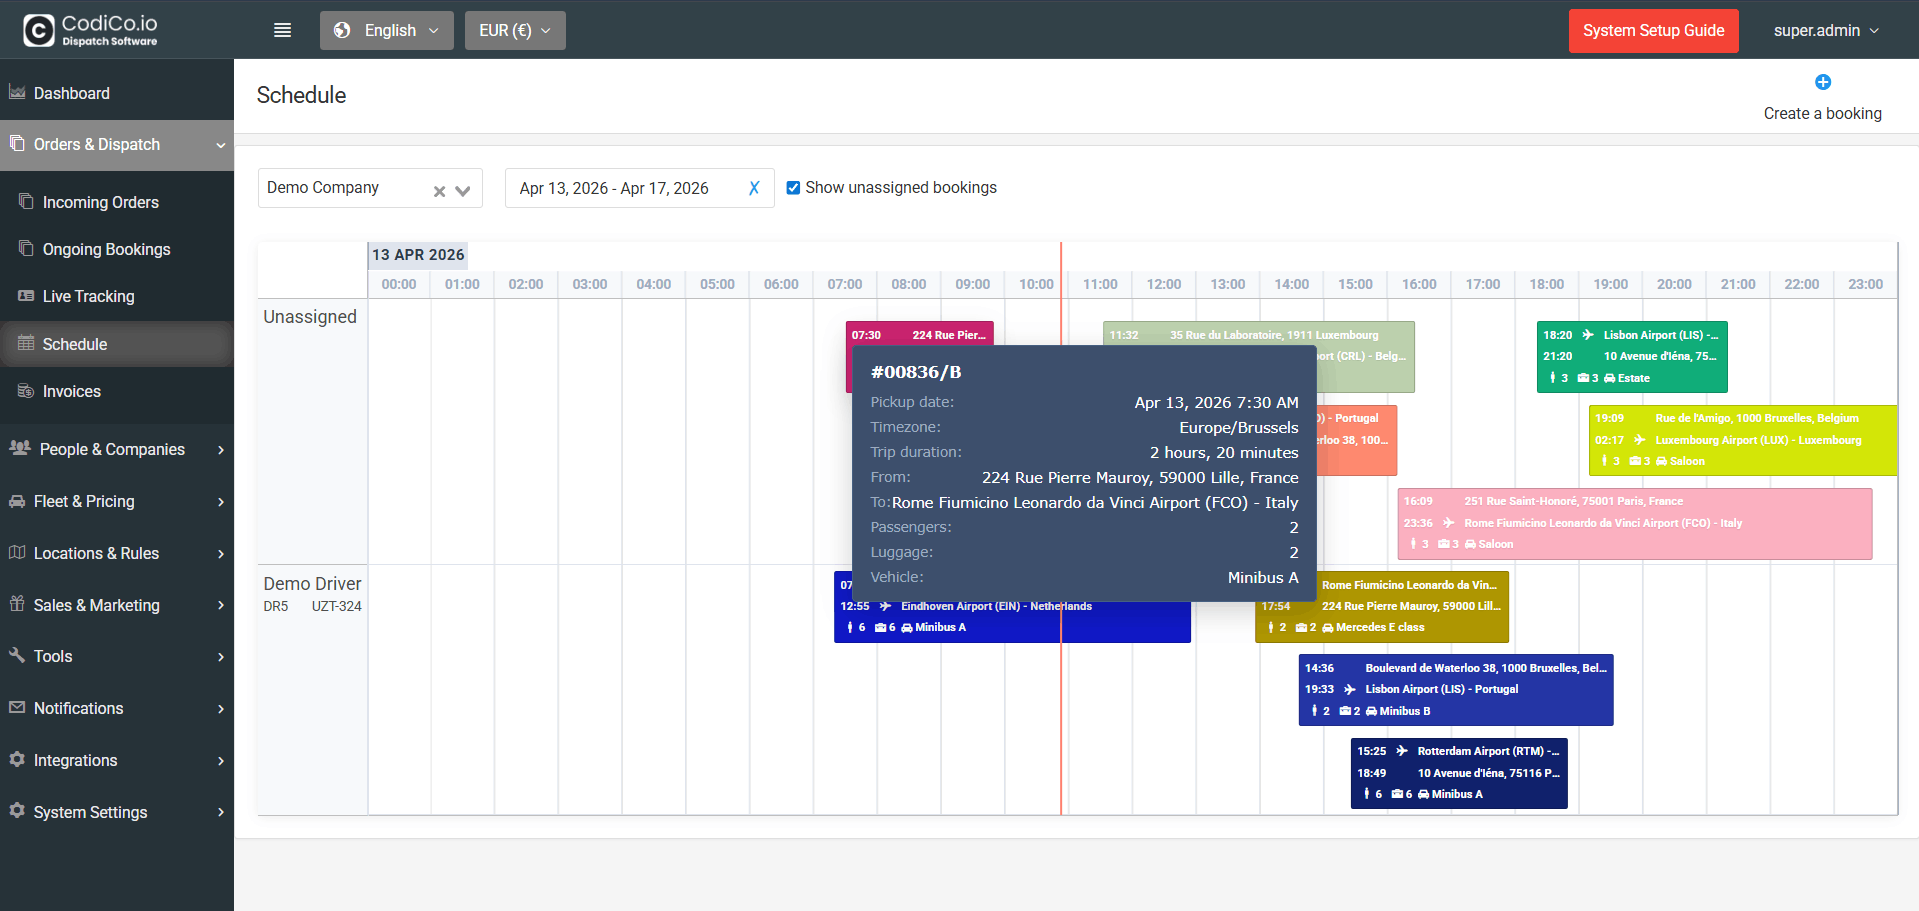Click the hamburger menu icon

pos(283,30)
